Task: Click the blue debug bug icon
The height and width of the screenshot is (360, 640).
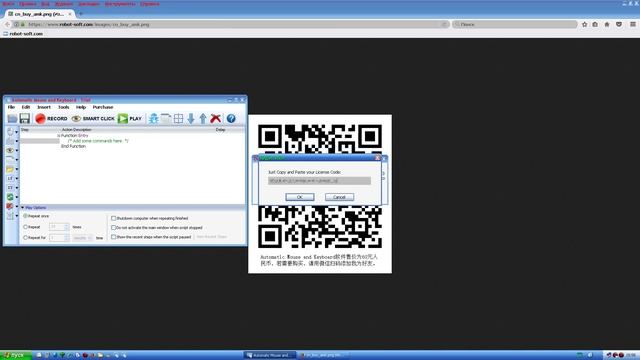Action: pyautogui.click(x=153, y=118)
